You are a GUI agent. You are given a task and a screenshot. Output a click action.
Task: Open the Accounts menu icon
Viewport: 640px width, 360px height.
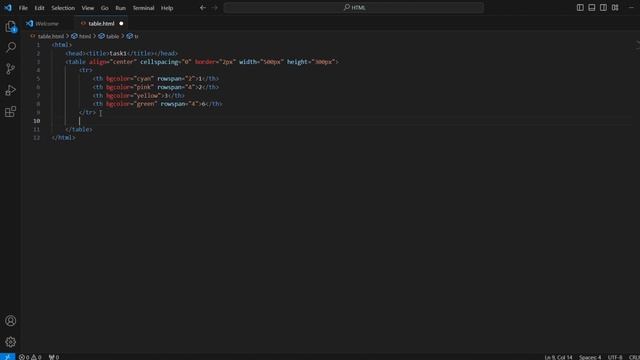(11, 321)
